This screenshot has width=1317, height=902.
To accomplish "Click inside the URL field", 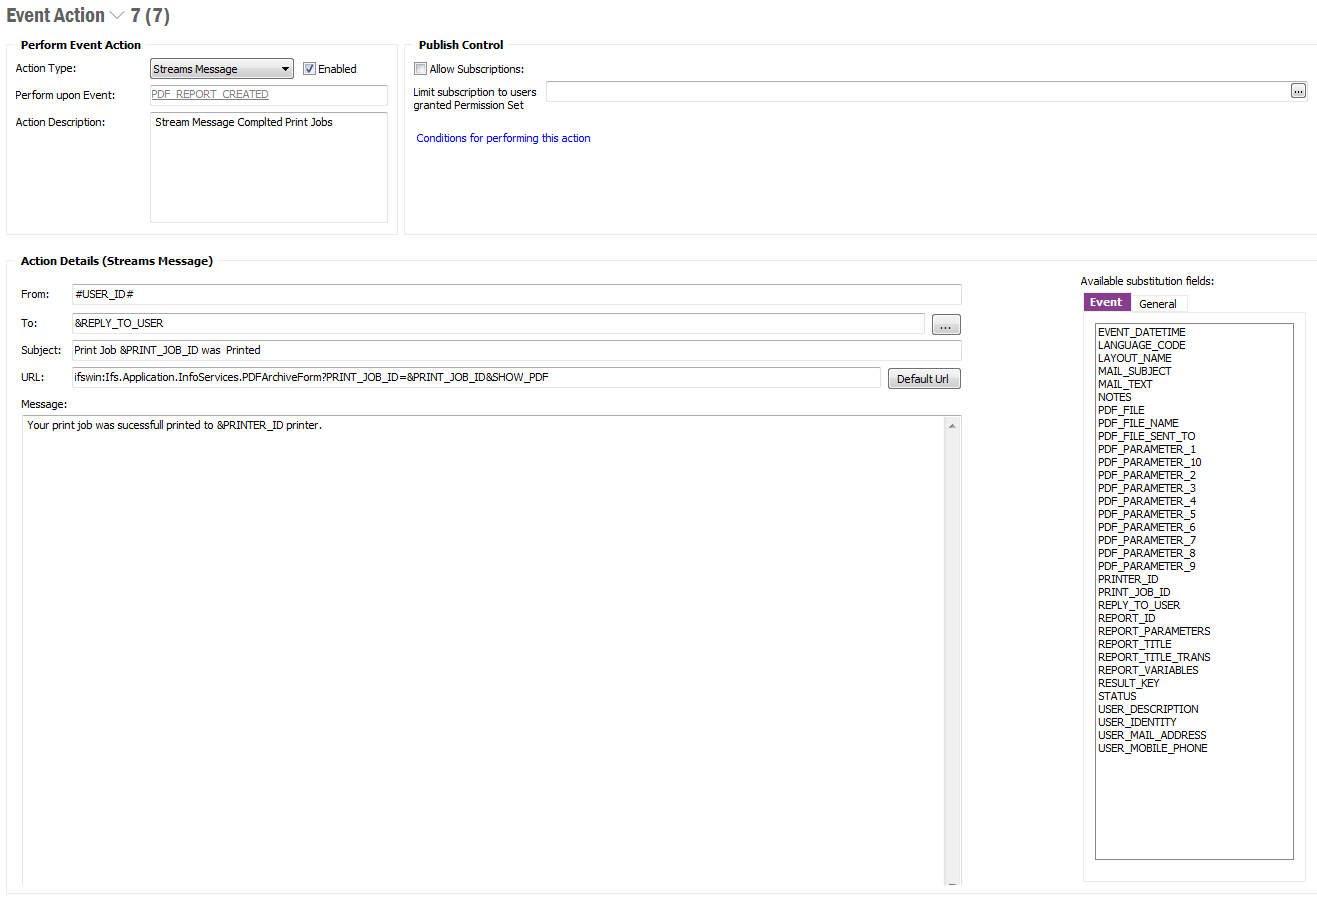I will coord(475,377).
